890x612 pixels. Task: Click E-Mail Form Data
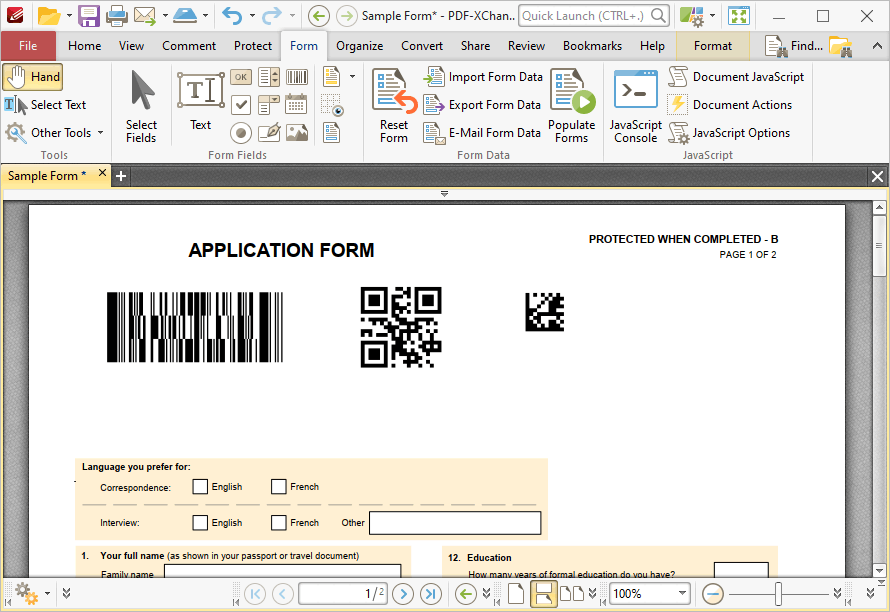click(x=482, y=133)
